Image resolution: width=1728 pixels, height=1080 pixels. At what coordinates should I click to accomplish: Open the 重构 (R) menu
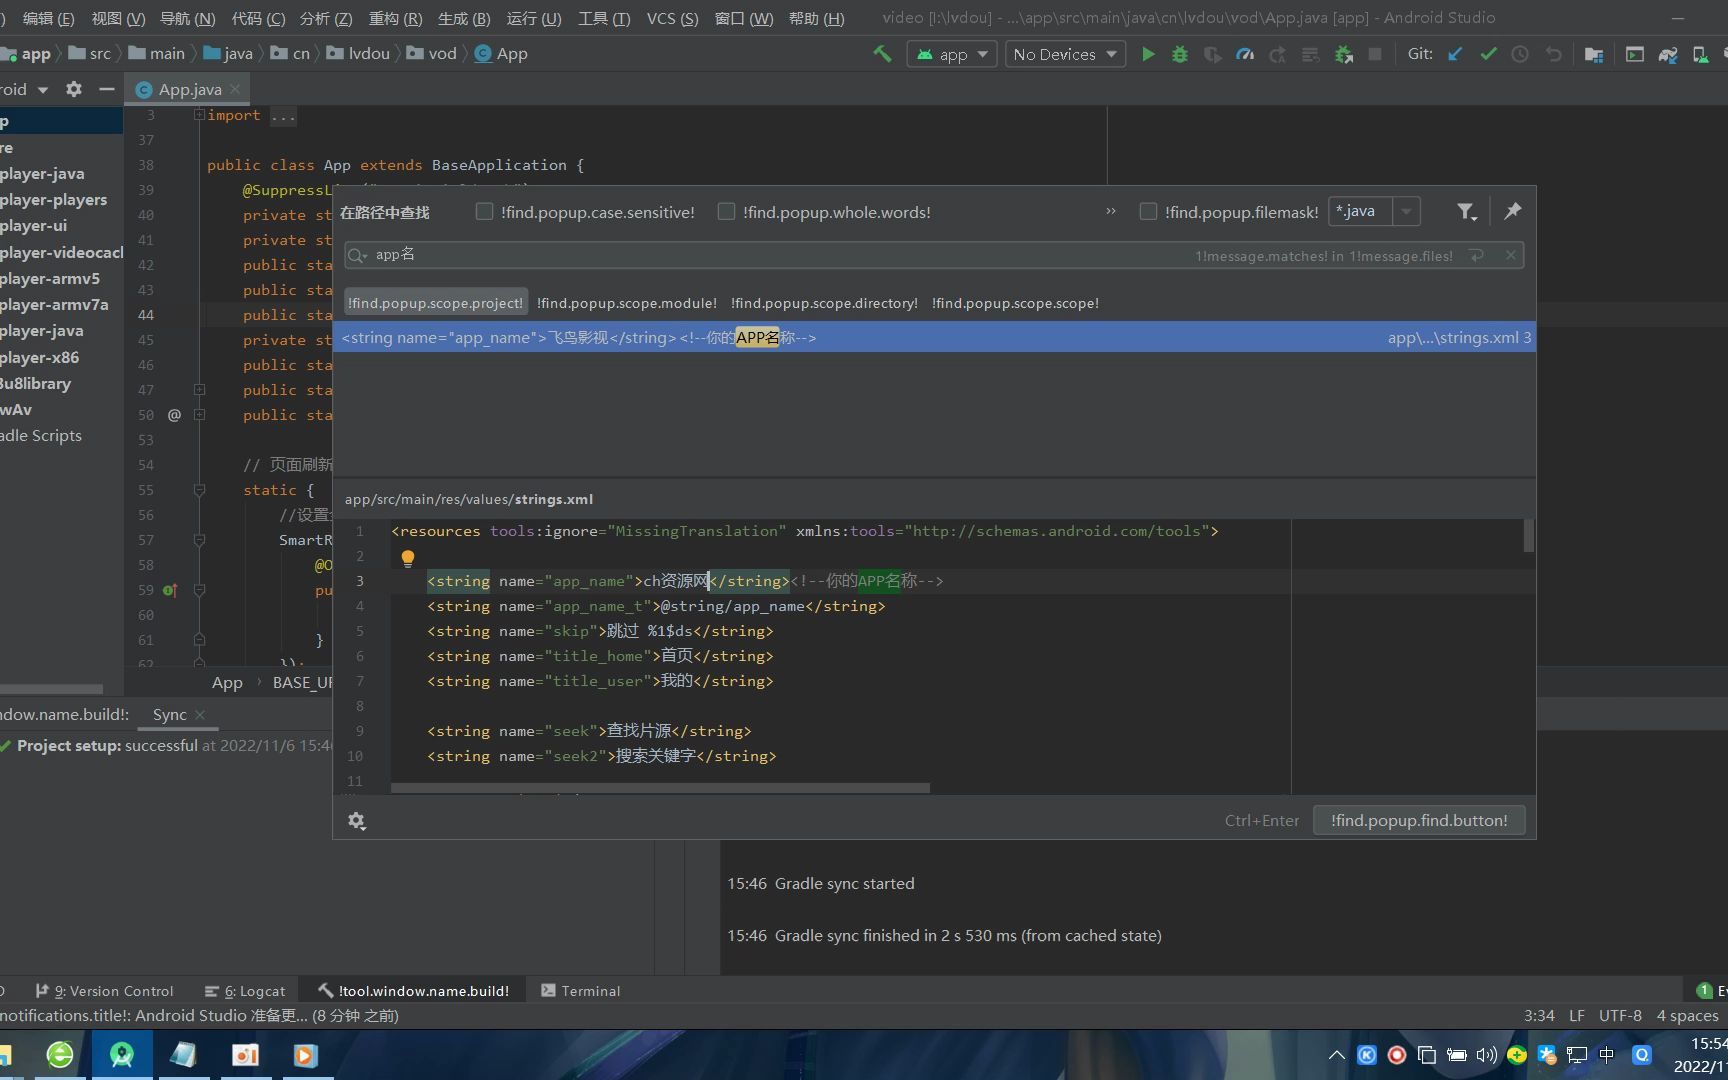point(395,18)
